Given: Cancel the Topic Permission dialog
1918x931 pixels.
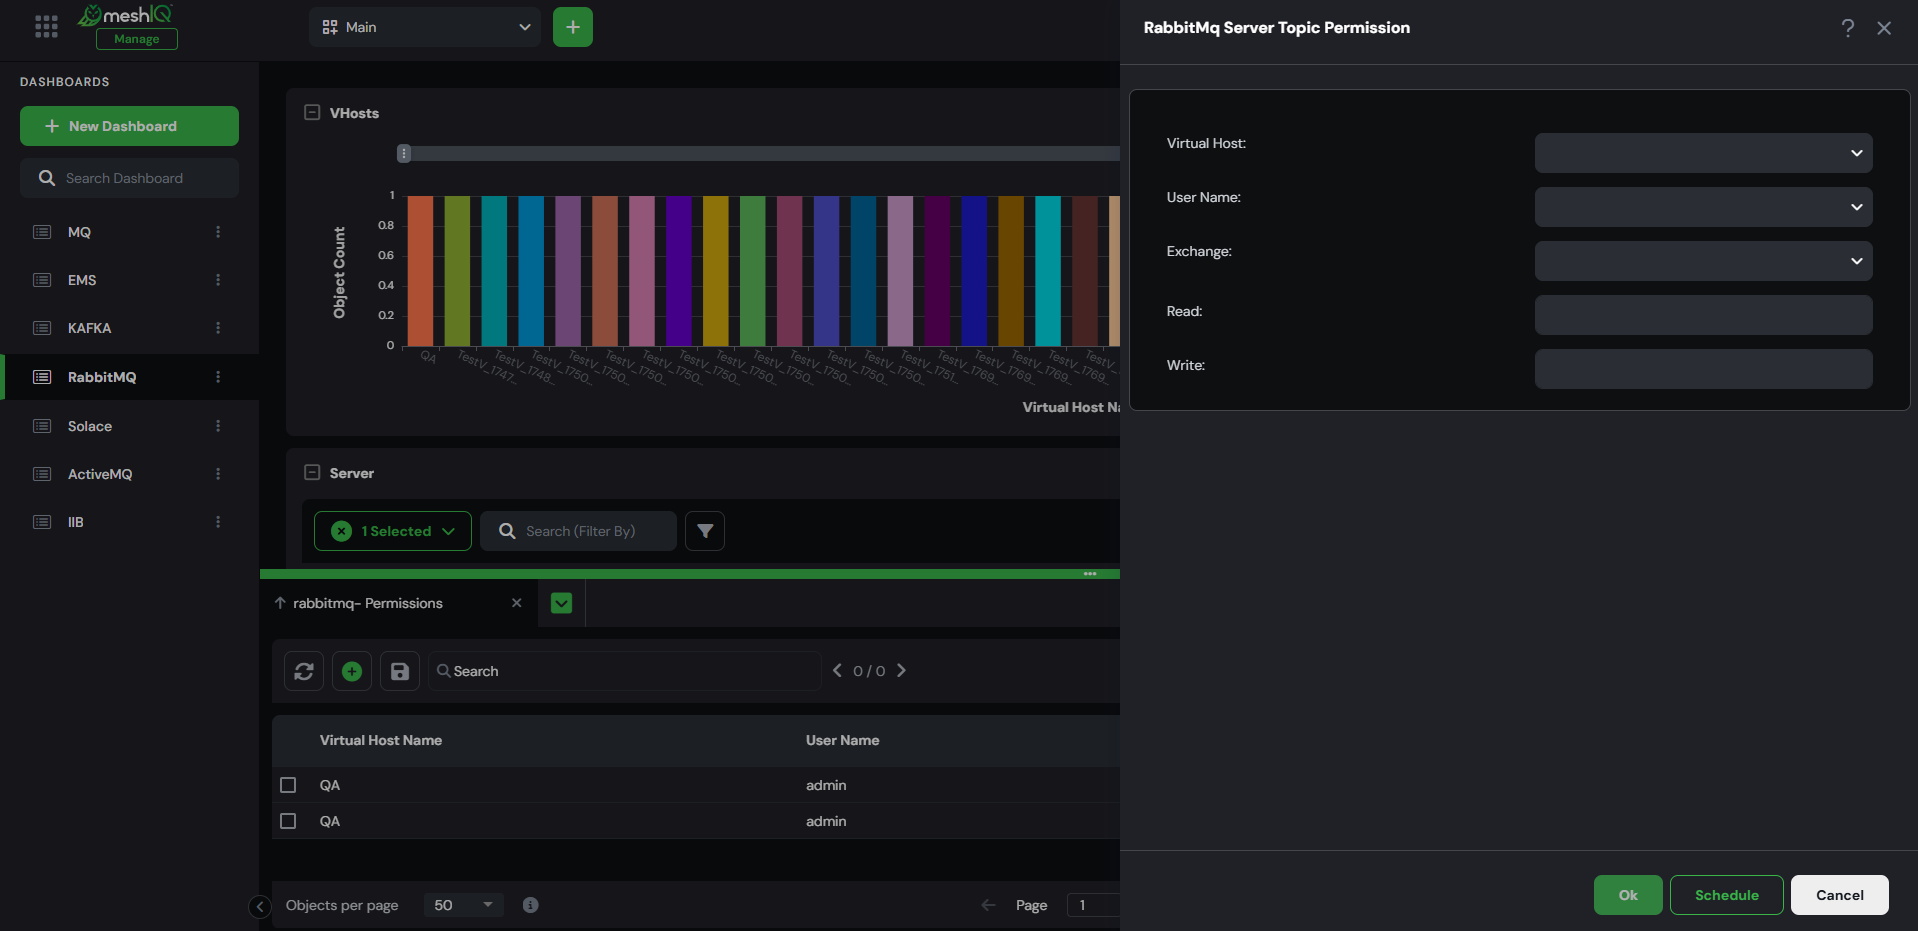Looking at the screenshot, I should point(1840,895).
